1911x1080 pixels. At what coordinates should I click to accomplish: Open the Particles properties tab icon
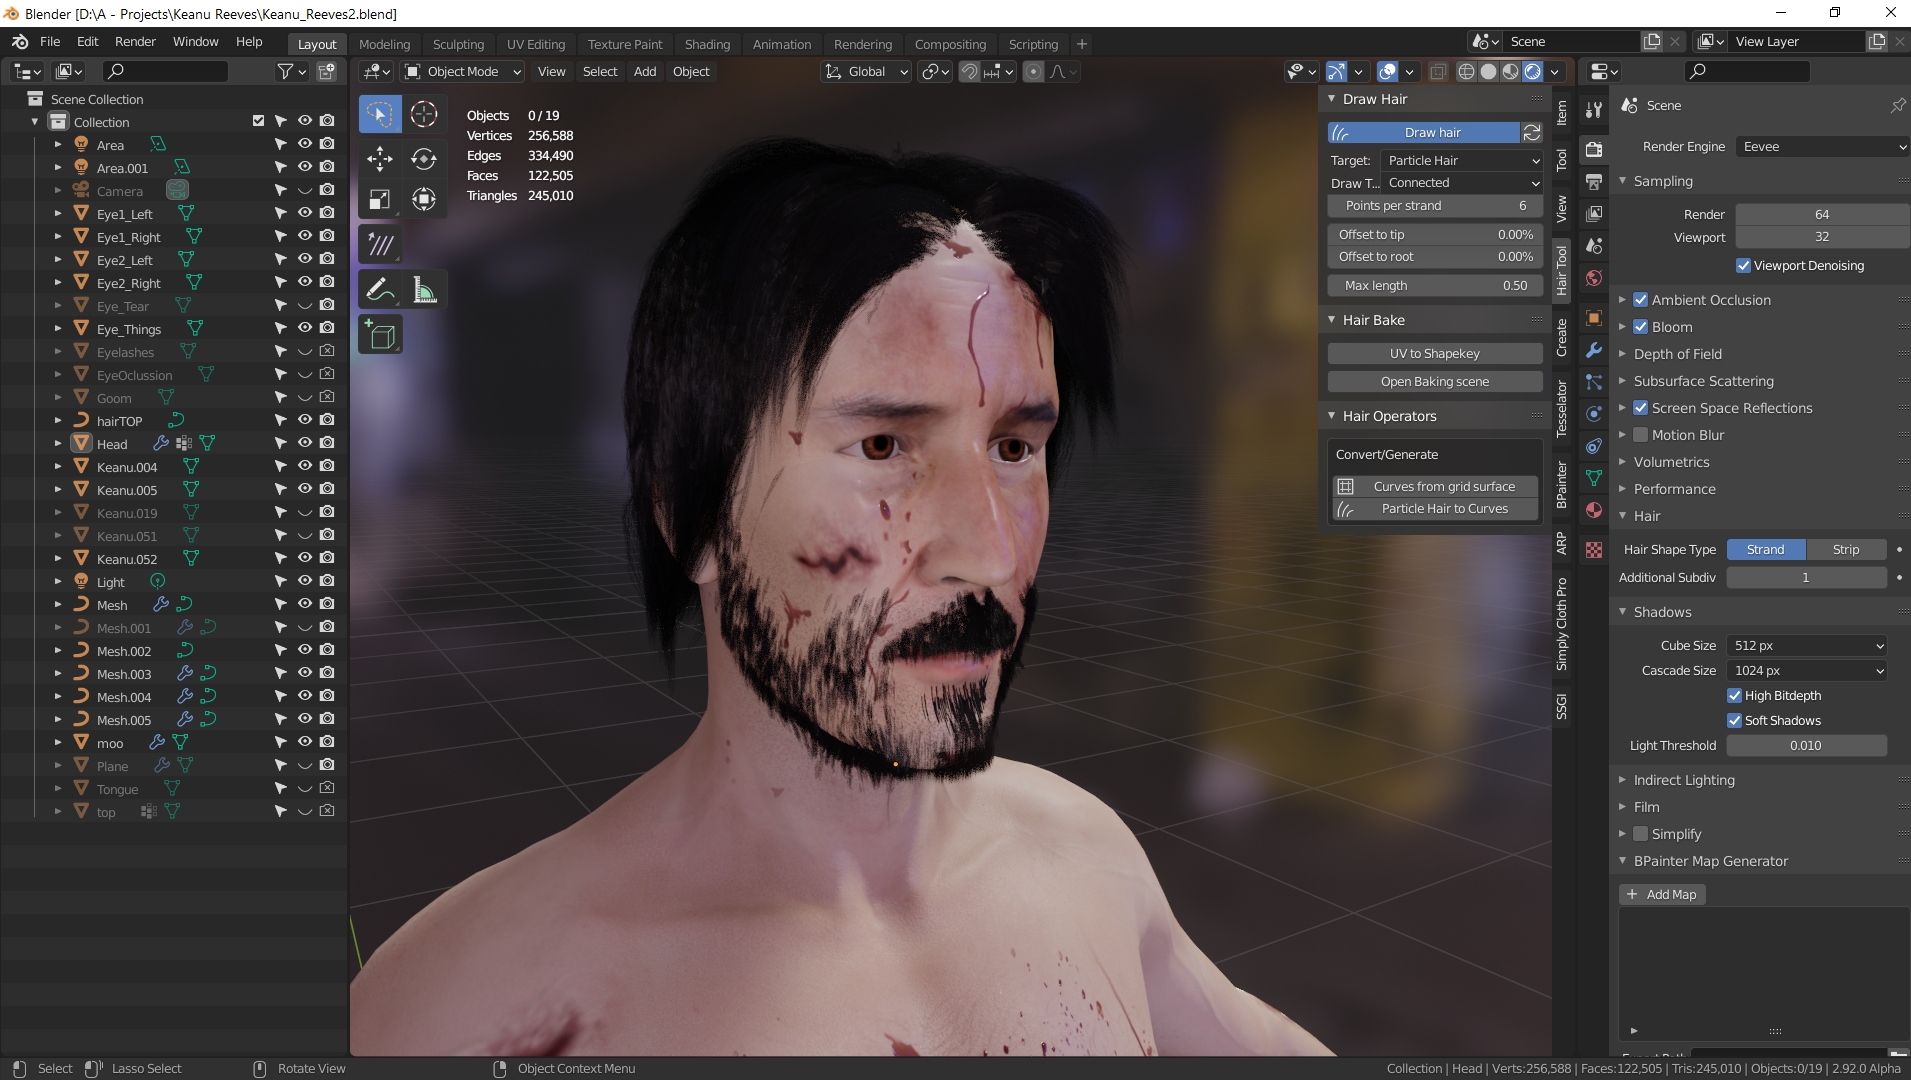(1594, 382)
